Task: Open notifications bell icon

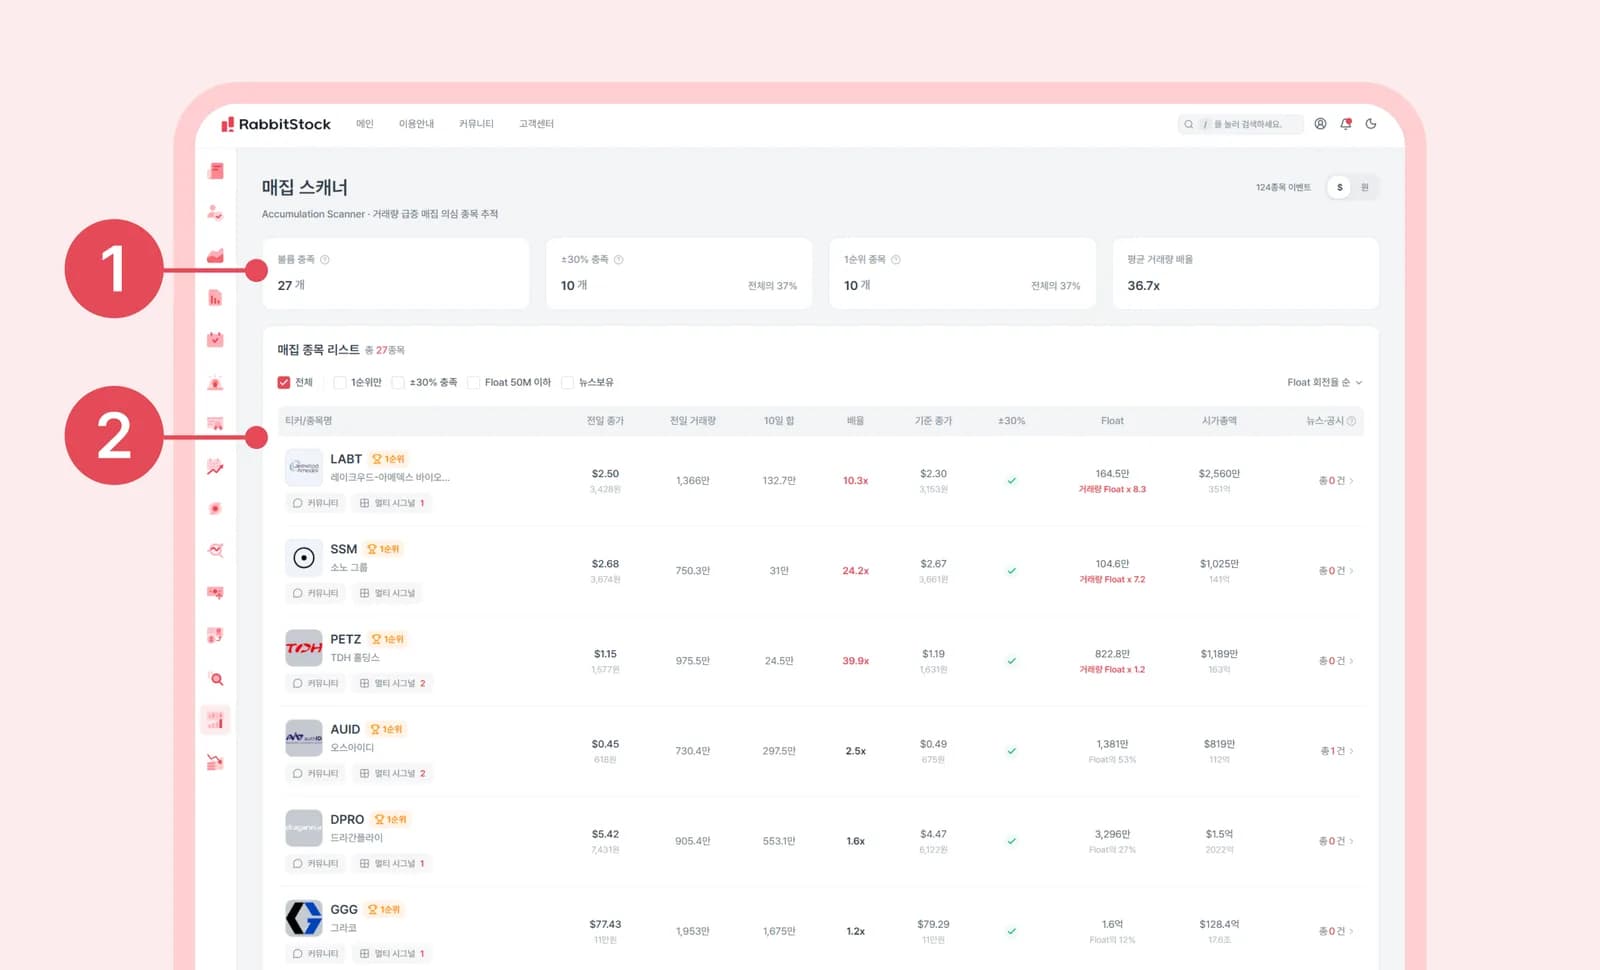Action: coord(1346,124)
